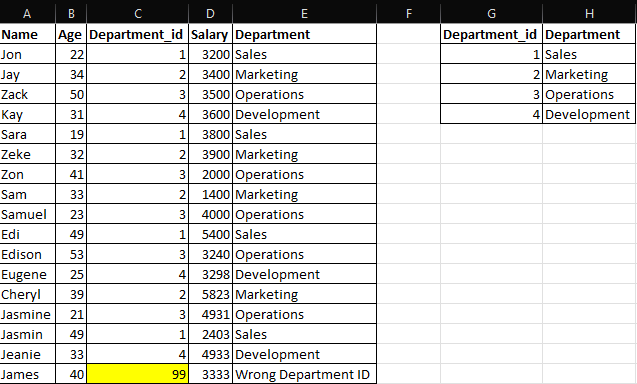Click Jon's salary cell 3200

(210, 54)
